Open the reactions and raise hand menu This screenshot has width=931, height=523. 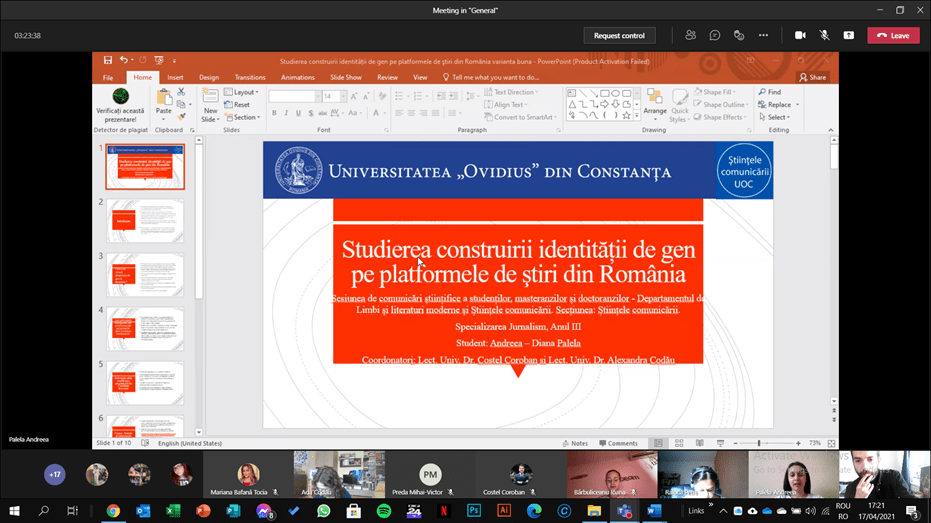(x=739, y=35)
